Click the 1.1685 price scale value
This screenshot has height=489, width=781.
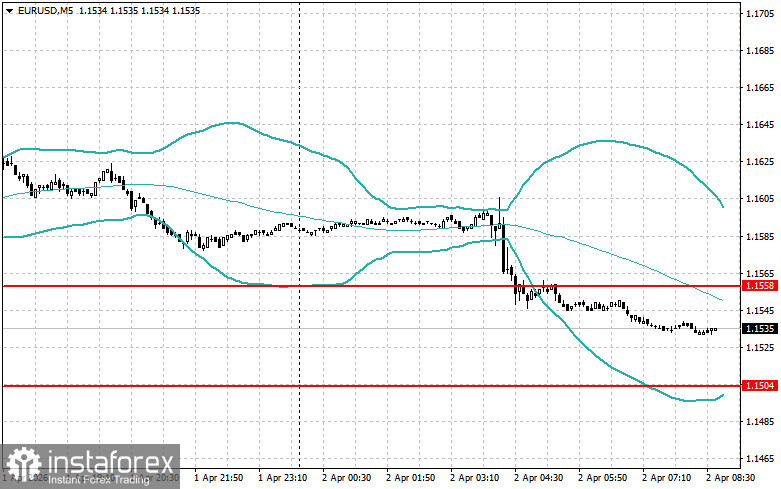[x=760, y=50]
